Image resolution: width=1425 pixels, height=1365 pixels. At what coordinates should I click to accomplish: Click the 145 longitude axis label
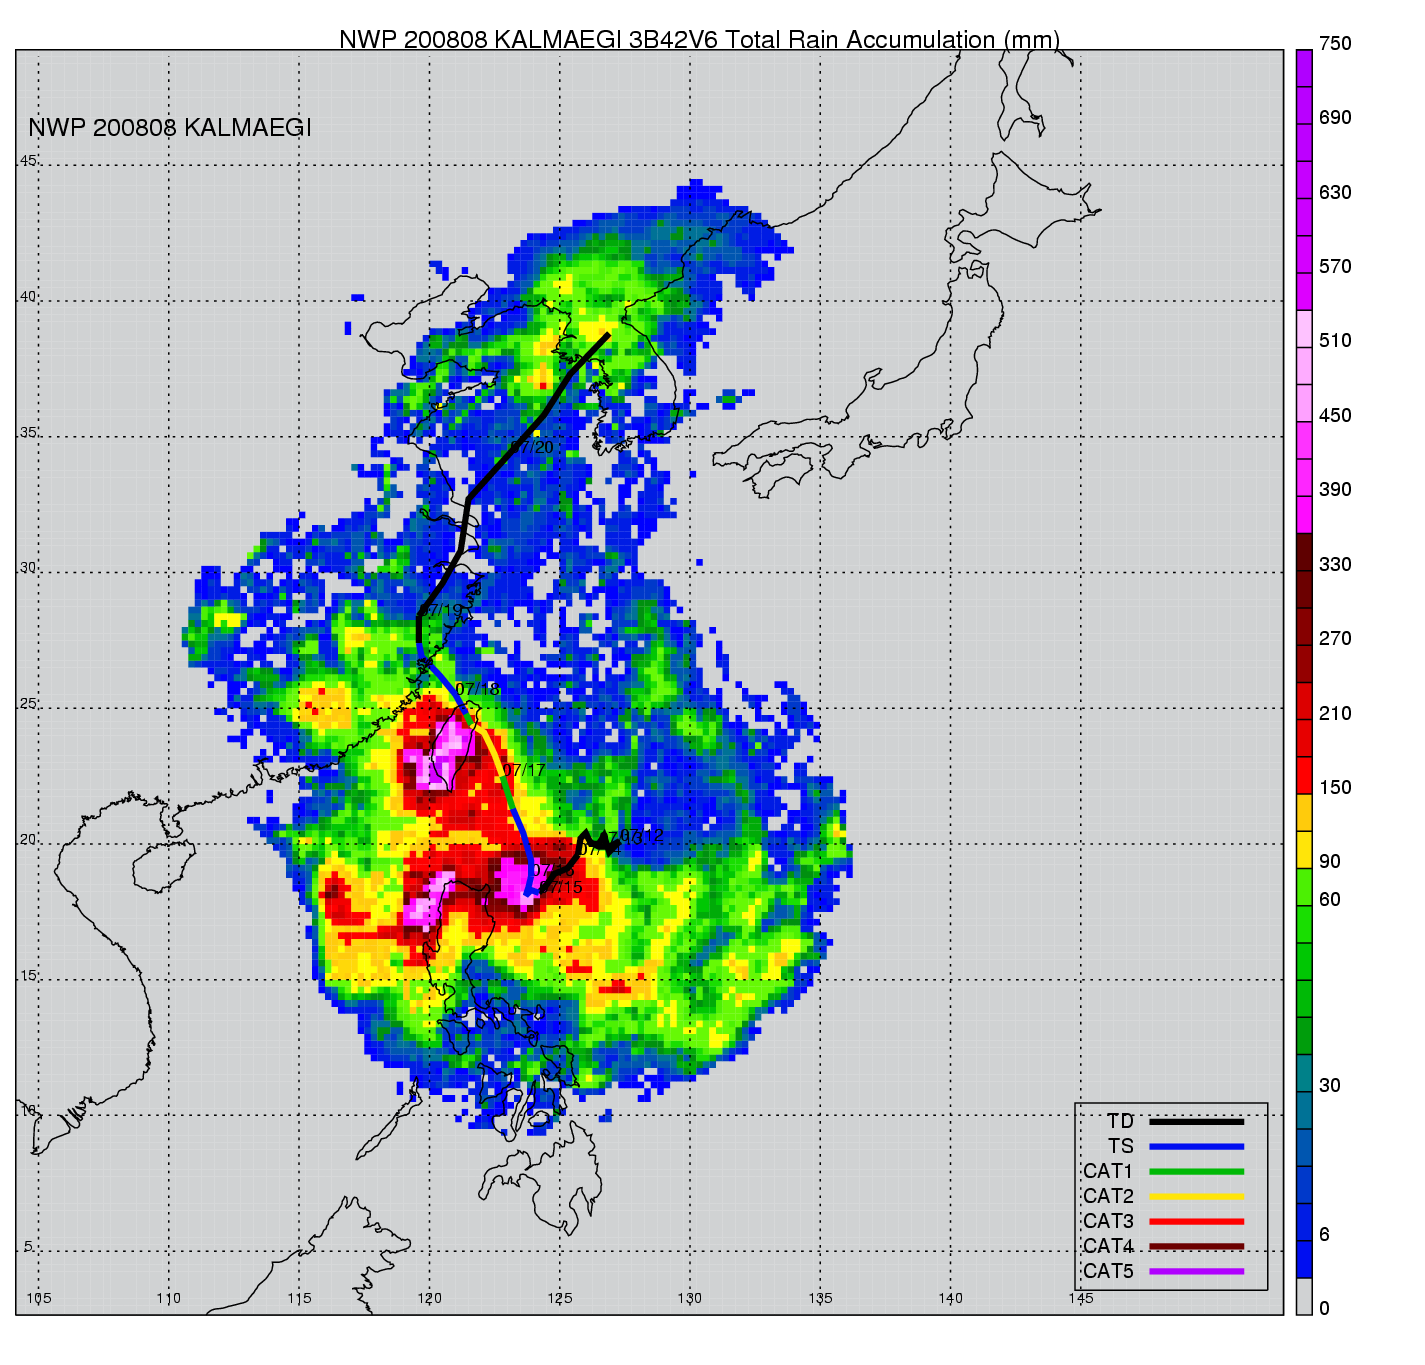pos(1080,1298)
